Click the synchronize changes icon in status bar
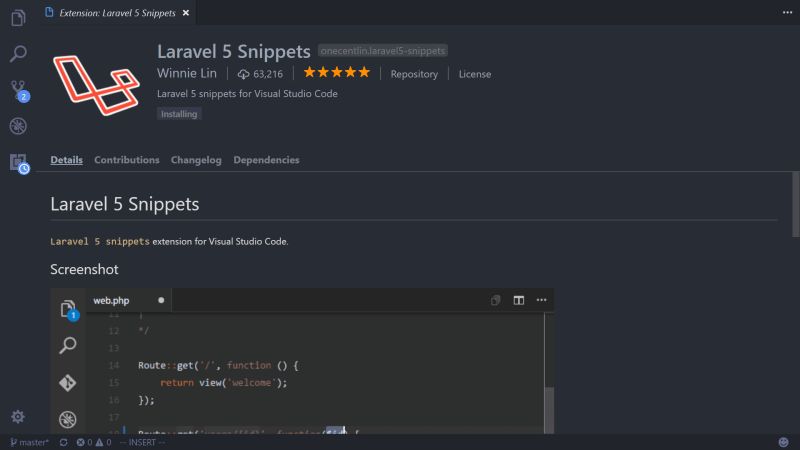 [x=63, y=442]
